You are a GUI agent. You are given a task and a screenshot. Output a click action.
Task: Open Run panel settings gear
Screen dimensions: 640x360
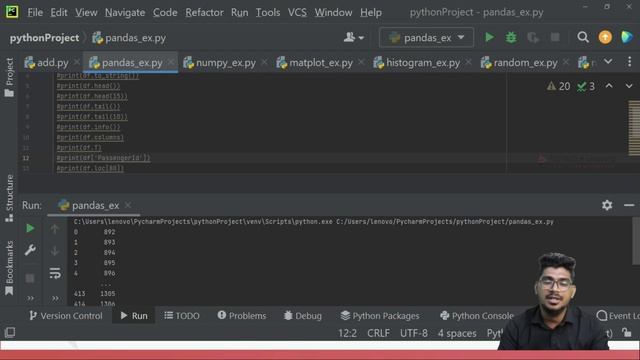(x=607, y=205)
